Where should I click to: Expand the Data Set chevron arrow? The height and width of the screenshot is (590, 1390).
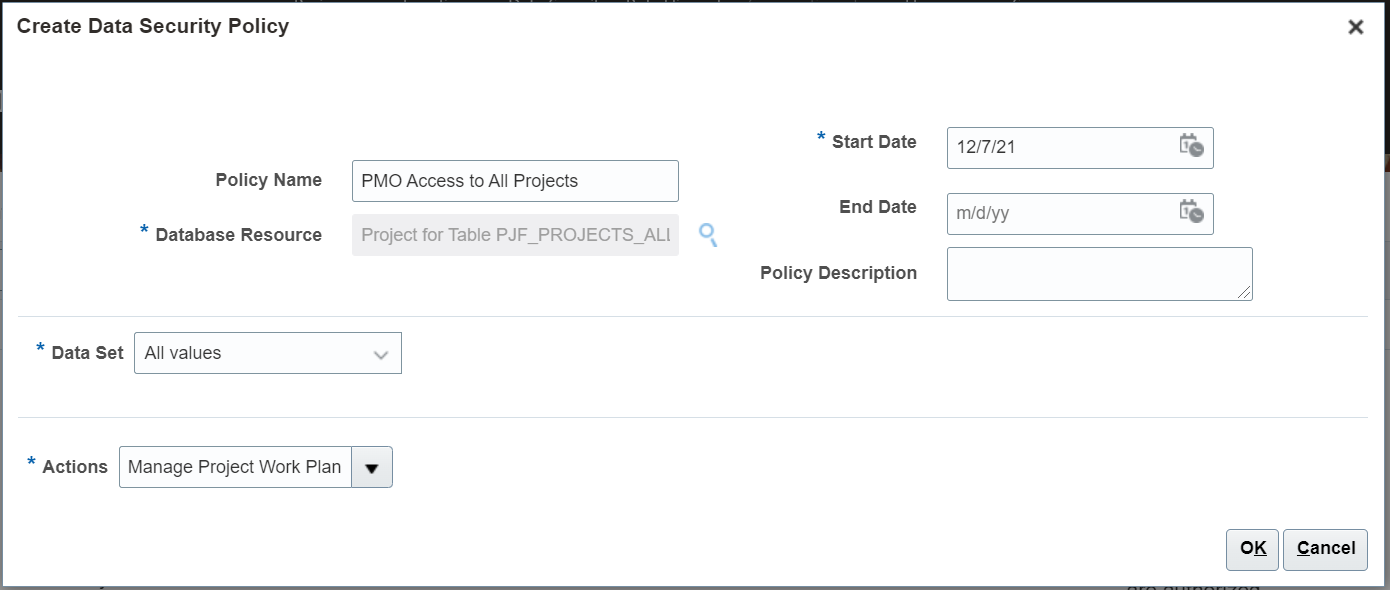(381, 354)
